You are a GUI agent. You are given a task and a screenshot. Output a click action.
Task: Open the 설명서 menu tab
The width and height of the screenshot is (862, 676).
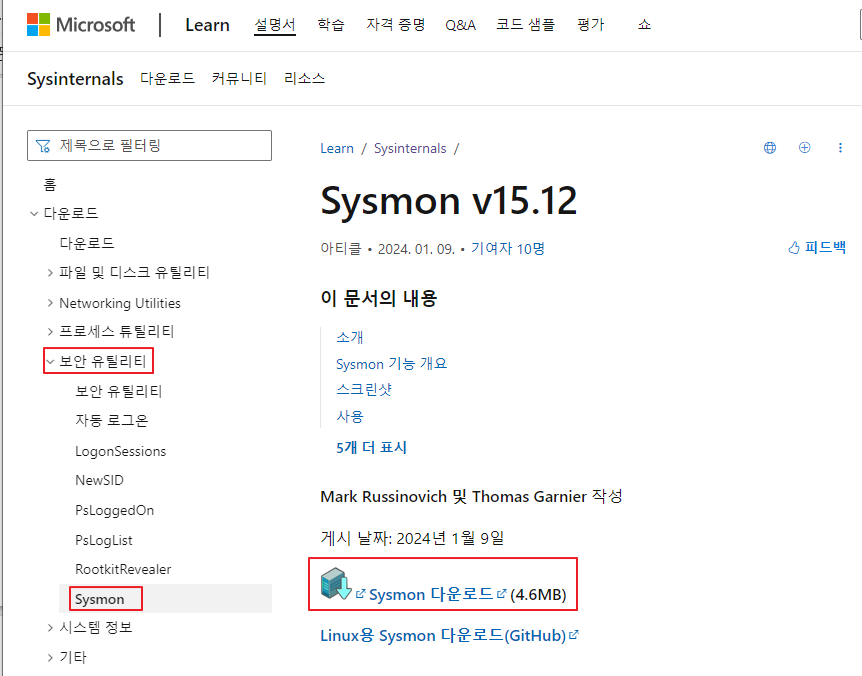click(x=275, y=25)
